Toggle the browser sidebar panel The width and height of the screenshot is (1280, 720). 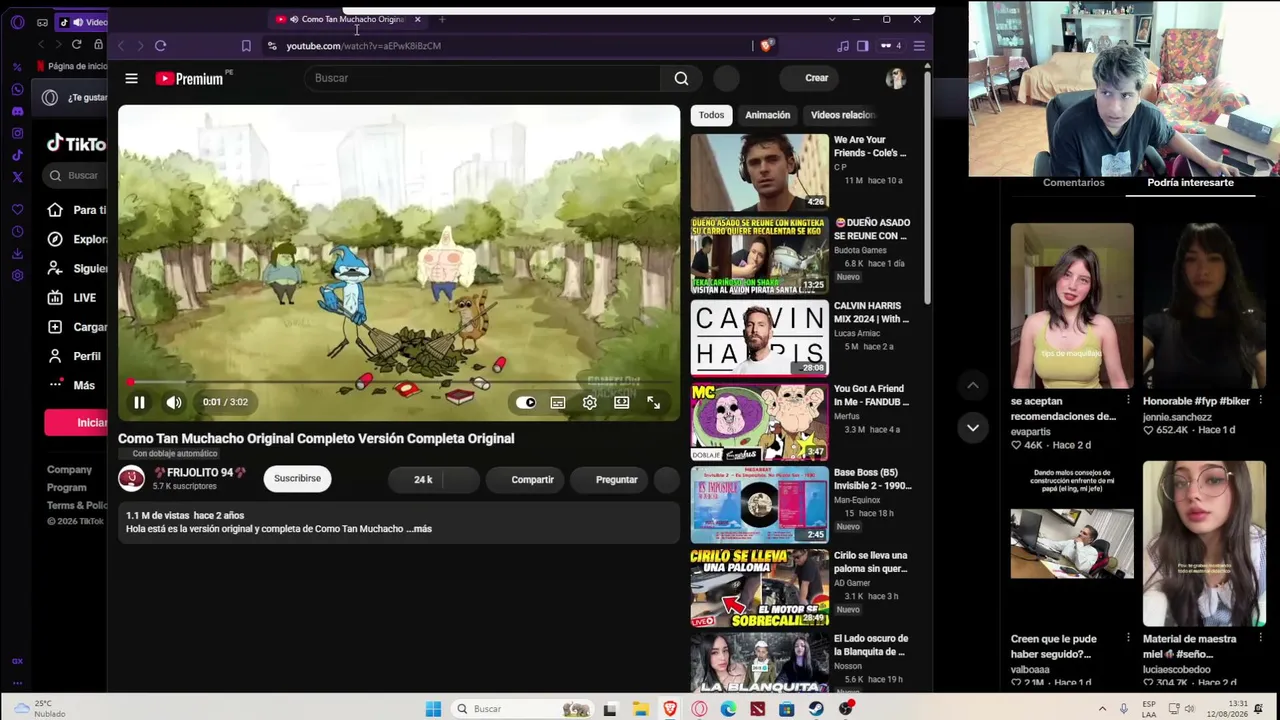coord(862,46)
